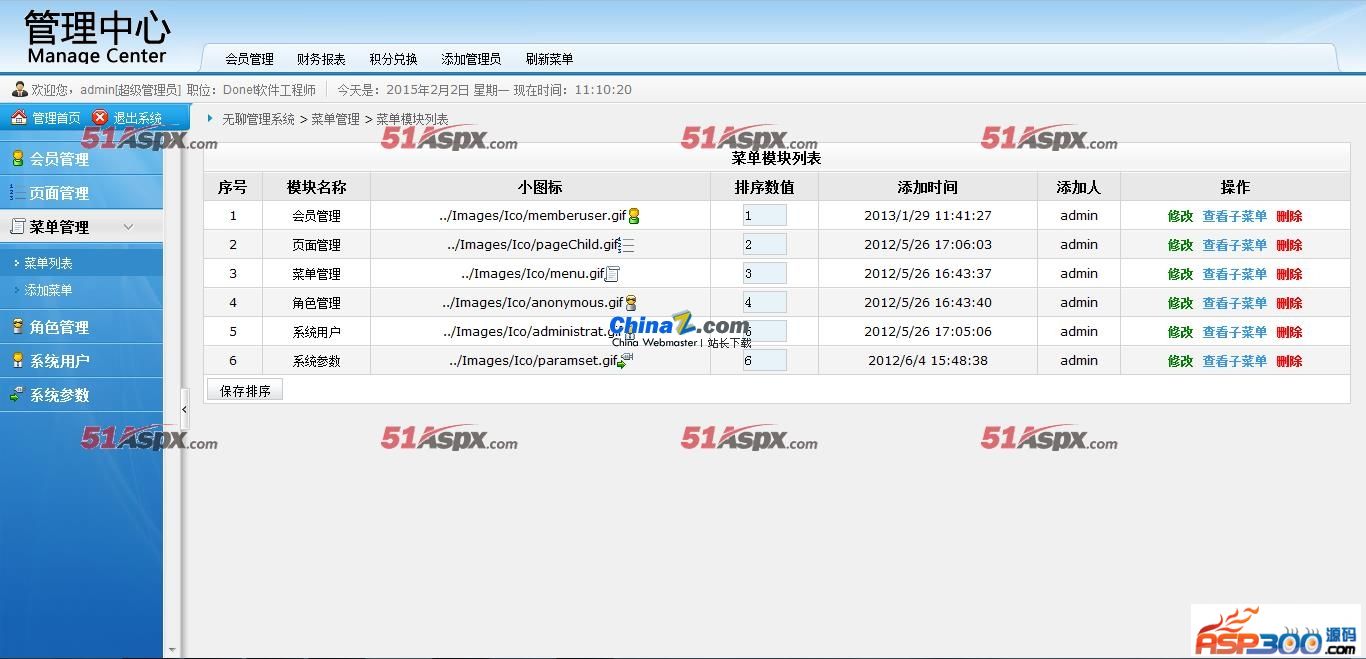Image resolution: width=1366 pixels, height=659 pixels.
Task: Click 菜单管理 in the breadcrumb
Action: pos(335,119)
